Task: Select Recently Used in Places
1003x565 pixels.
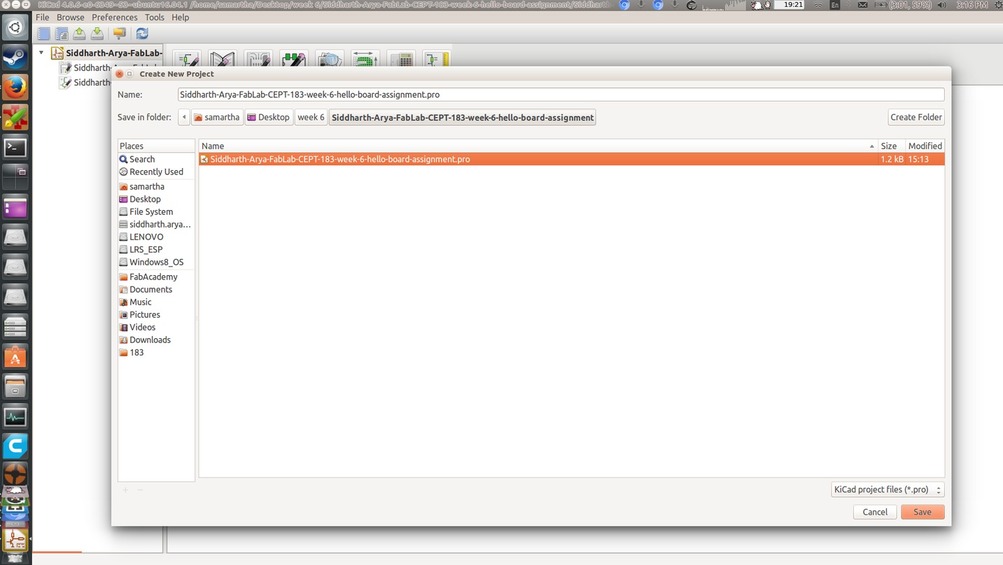Action: pyautogui.click(x=156, y=172)
